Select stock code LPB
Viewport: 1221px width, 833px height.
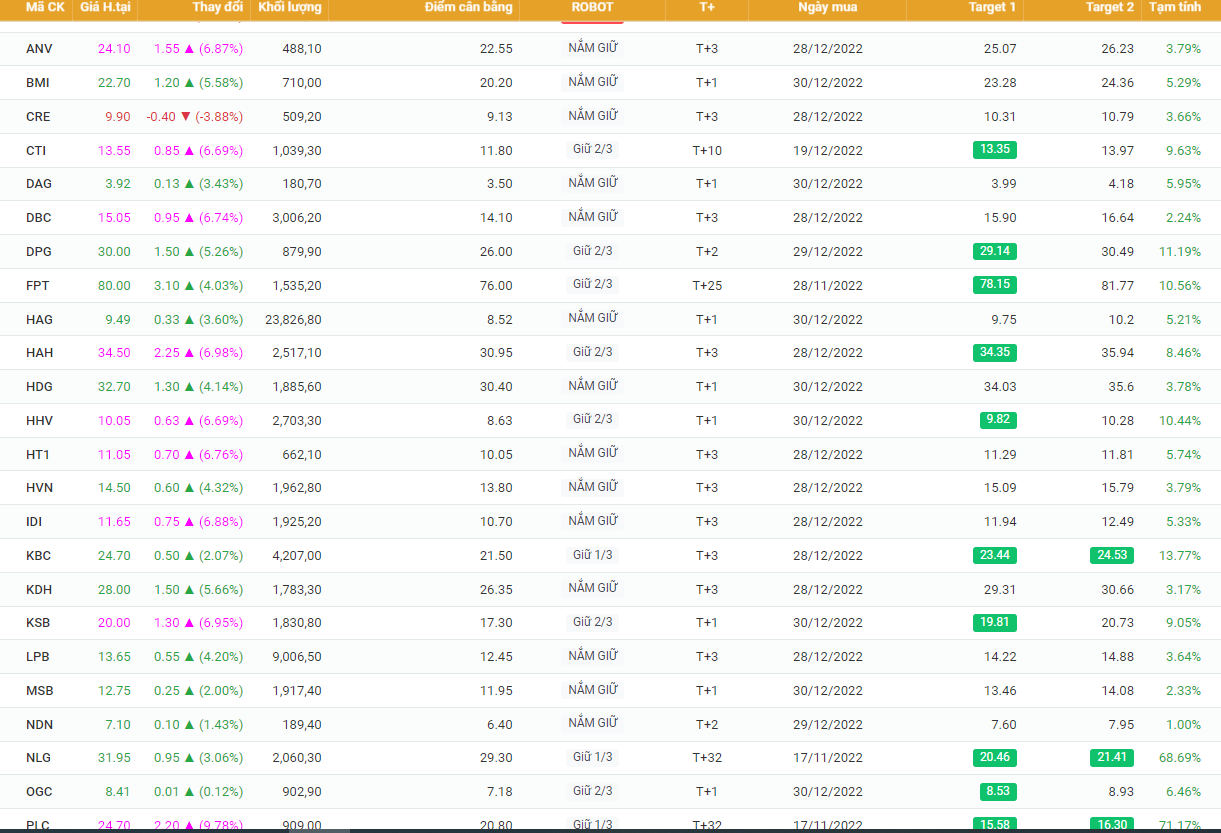click(38, 657)
